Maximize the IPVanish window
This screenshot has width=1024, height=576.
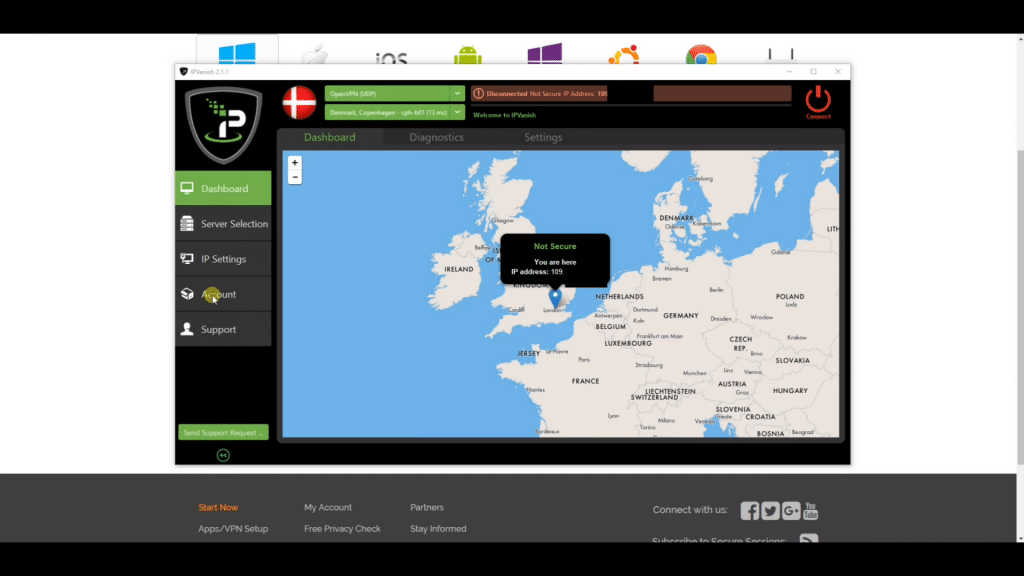coord(813,71)
